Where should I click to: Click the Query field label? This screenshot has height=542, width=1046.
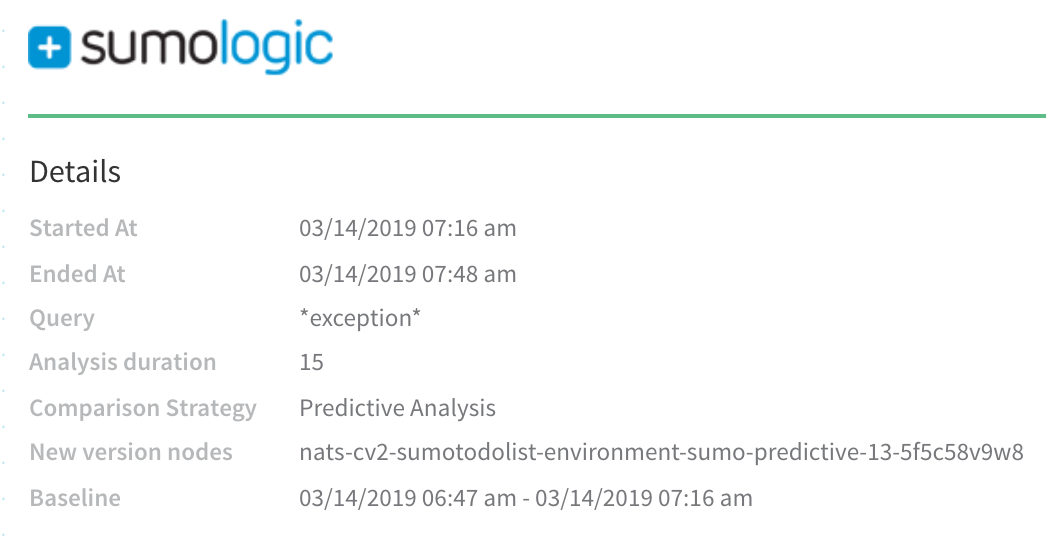(62, 318)
